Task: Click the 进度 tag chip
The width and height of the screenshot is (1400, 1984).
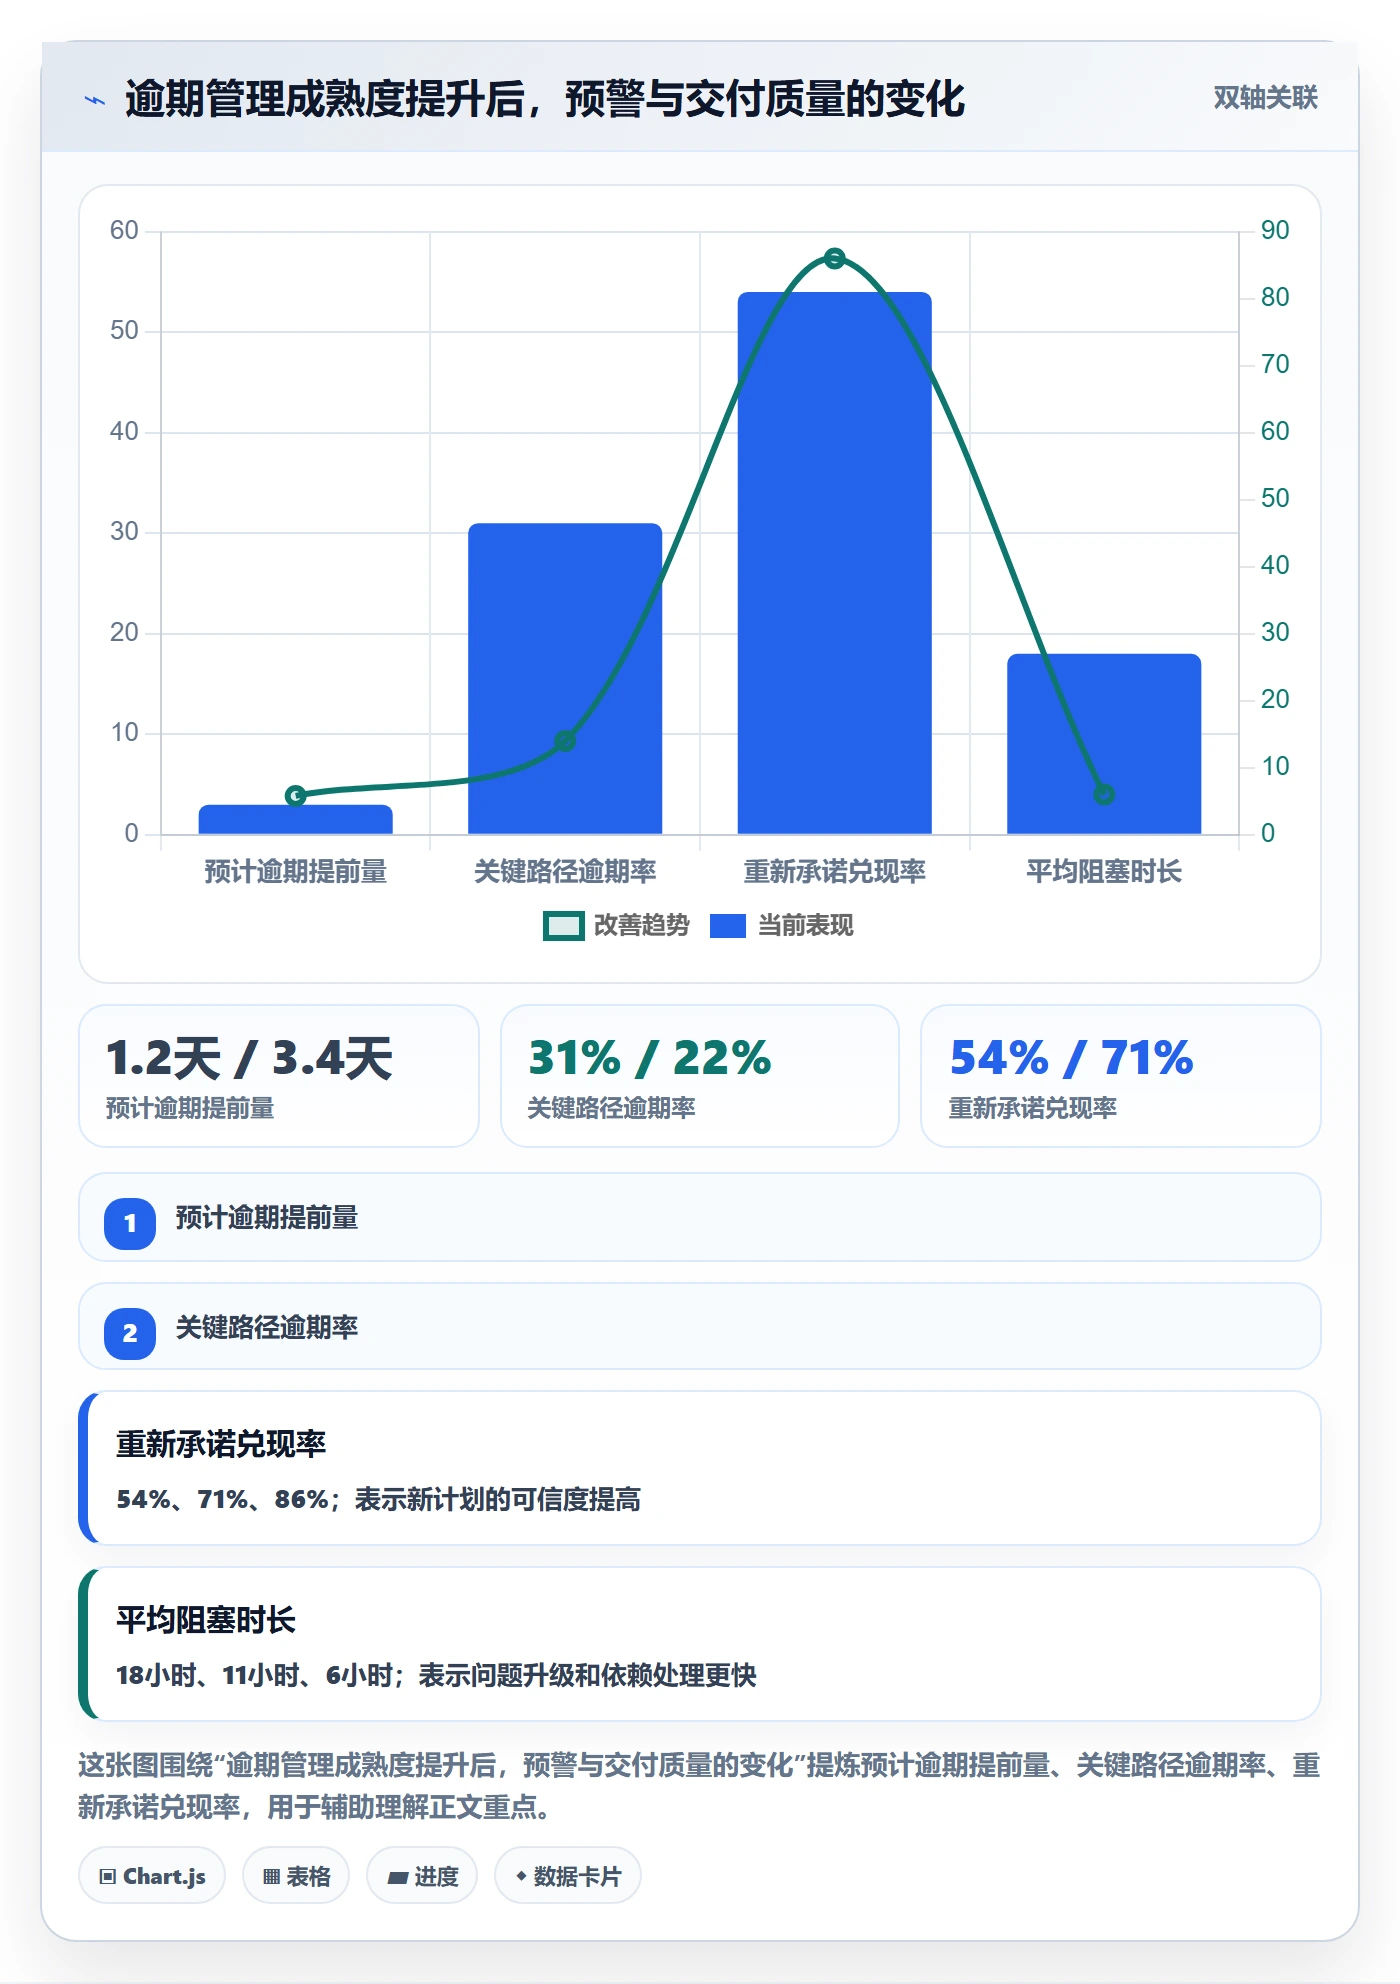Action: tap(422, 1876)
